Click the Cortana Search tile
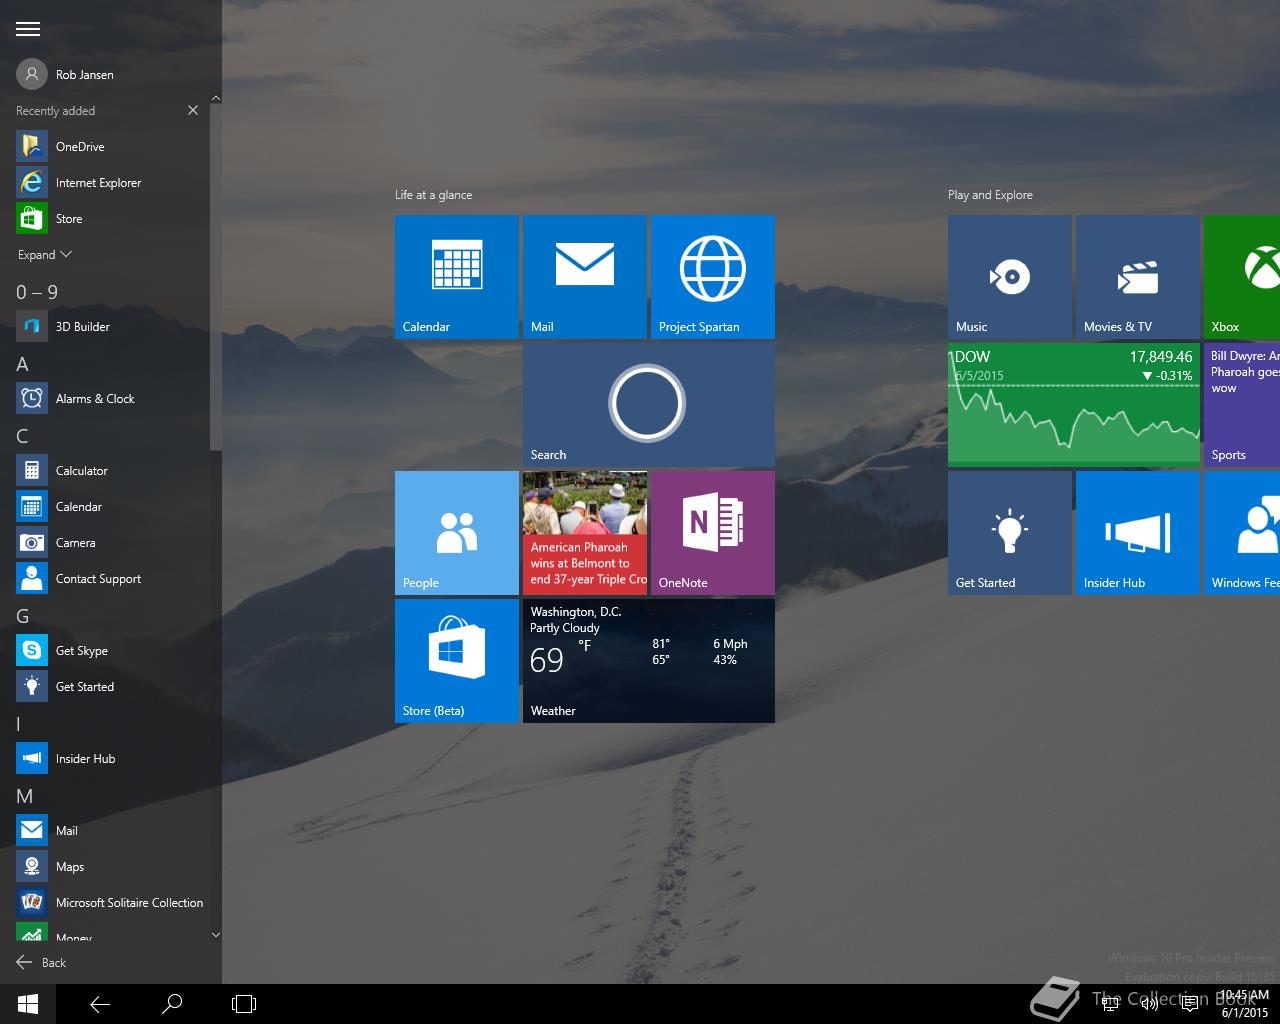The width and height of the screenshot is (1280, 1024). point(648,405)
